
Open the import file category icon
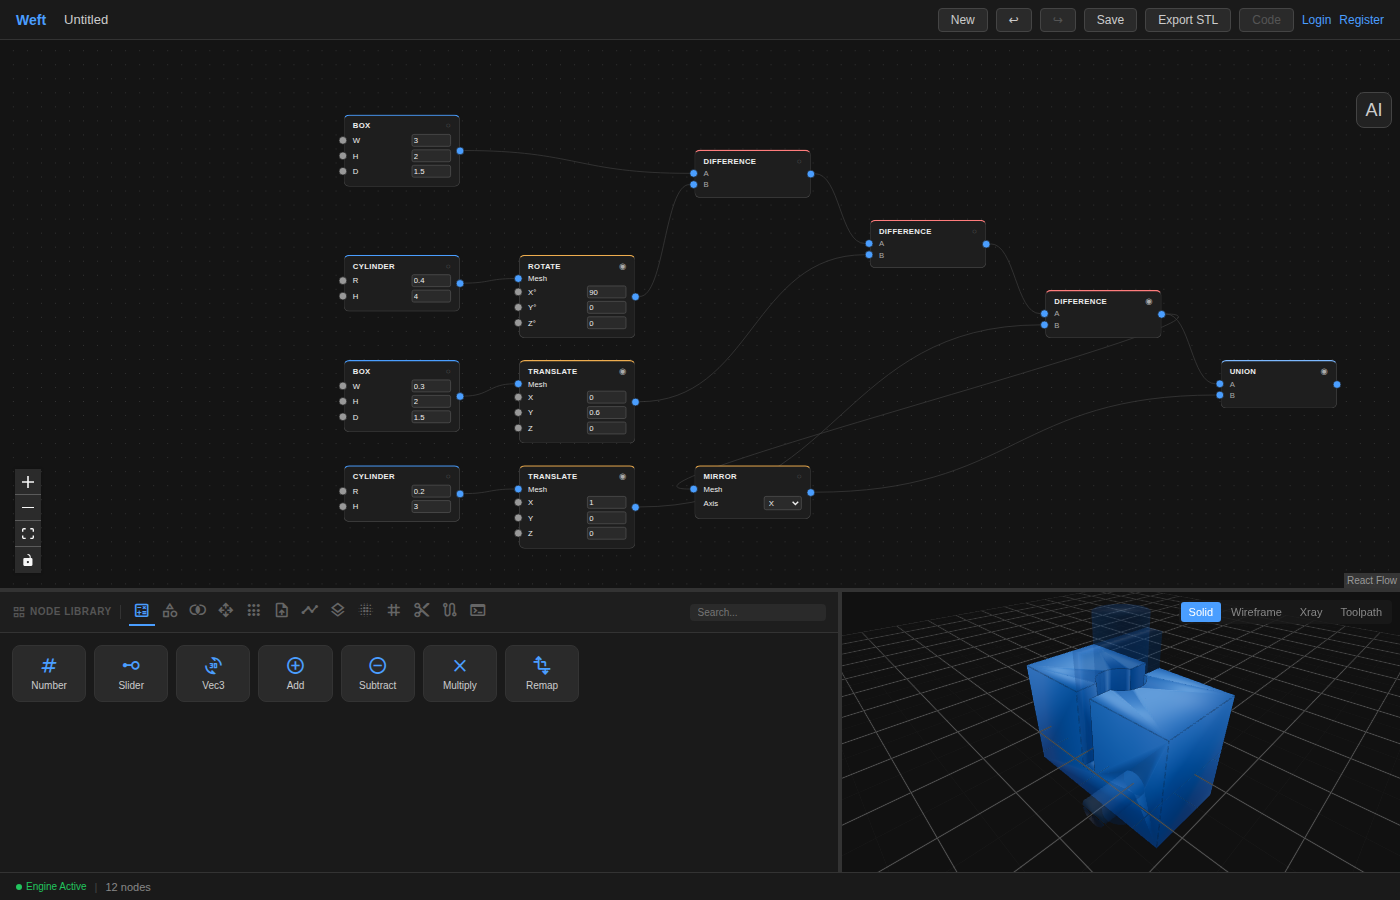(x=282, y=610)
